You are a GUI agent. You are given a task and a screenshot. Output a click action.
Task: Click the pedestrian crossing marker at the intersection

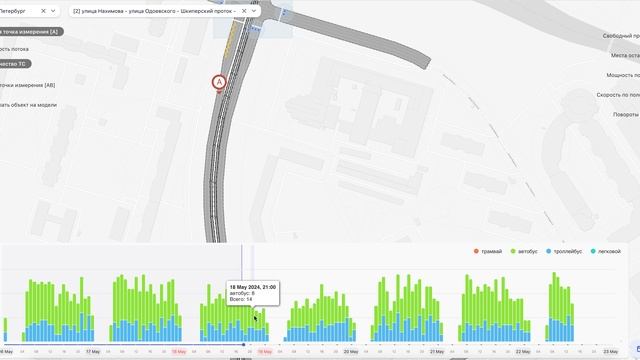pos(255,29)
